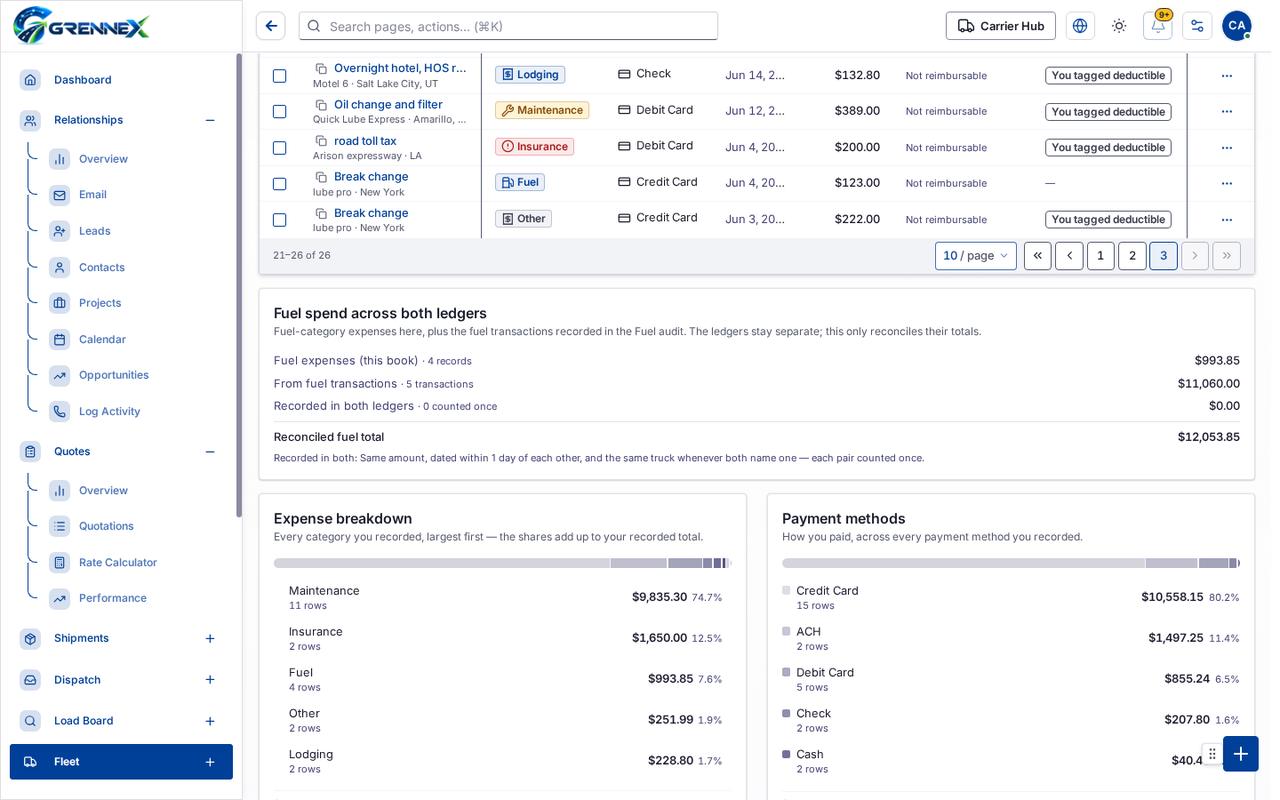Copy icon beside Oil change and filter
Image resolution: width=1280 pixels, height=800 pixels.
tap(321, 105)
